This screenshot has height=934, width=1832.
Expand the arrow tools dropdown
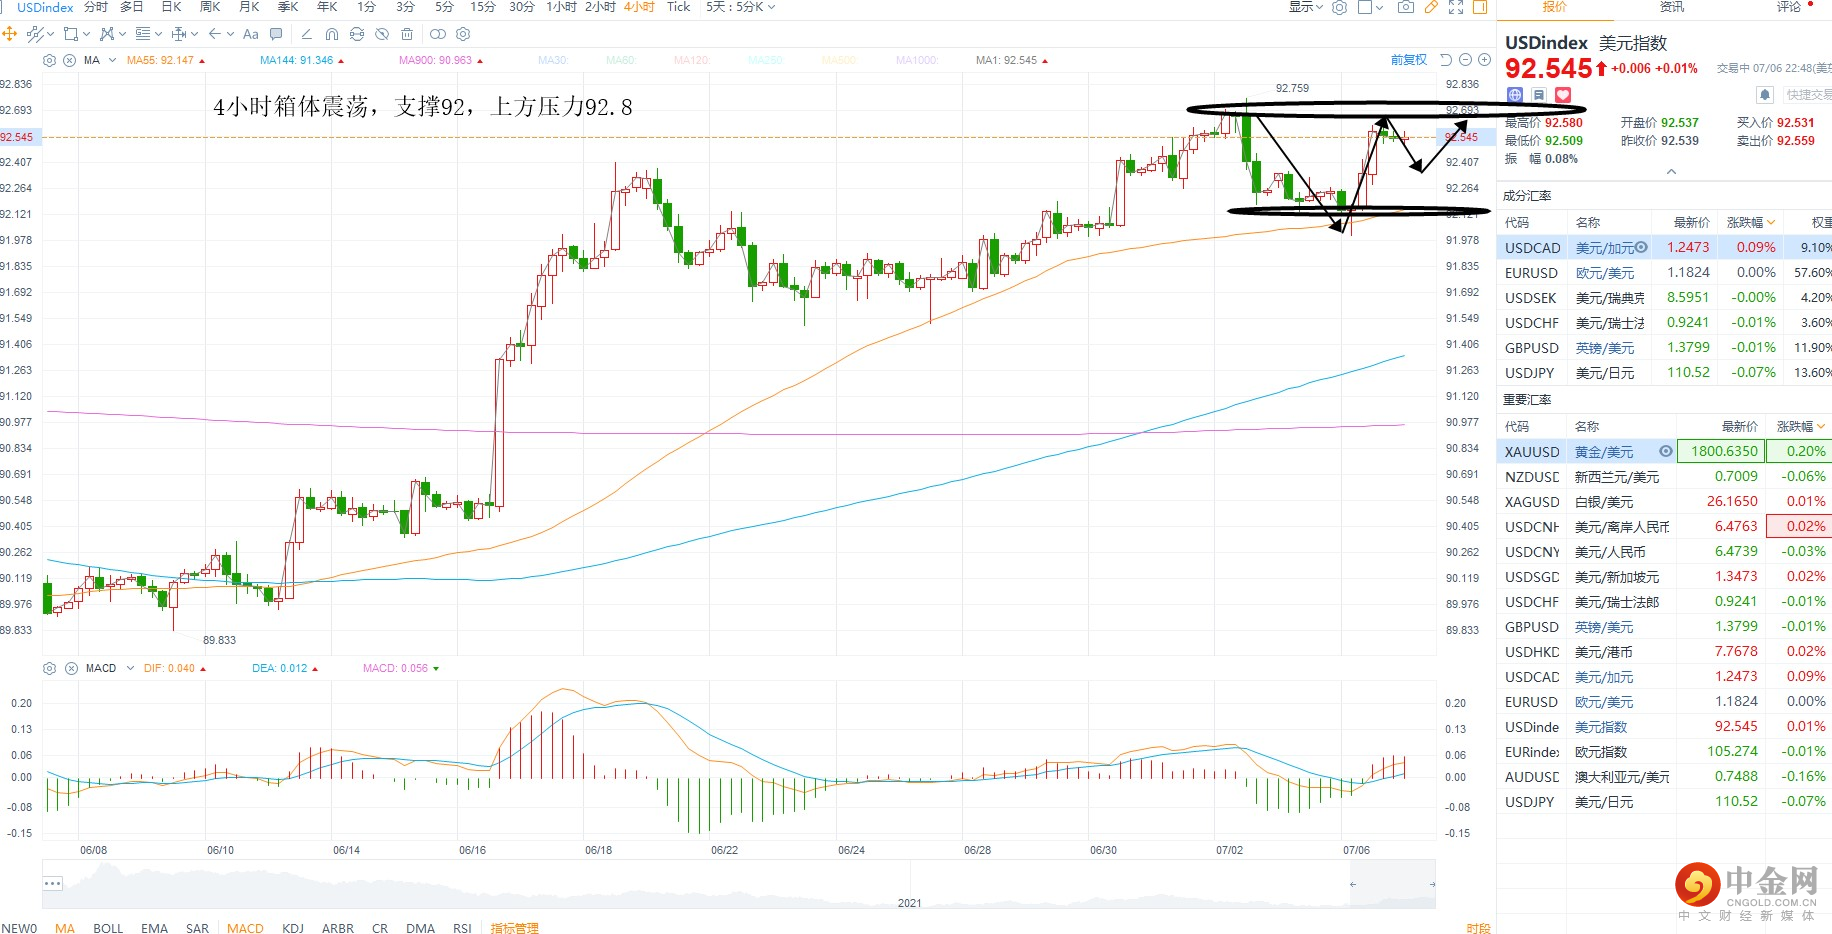click(x=230, y=34)
